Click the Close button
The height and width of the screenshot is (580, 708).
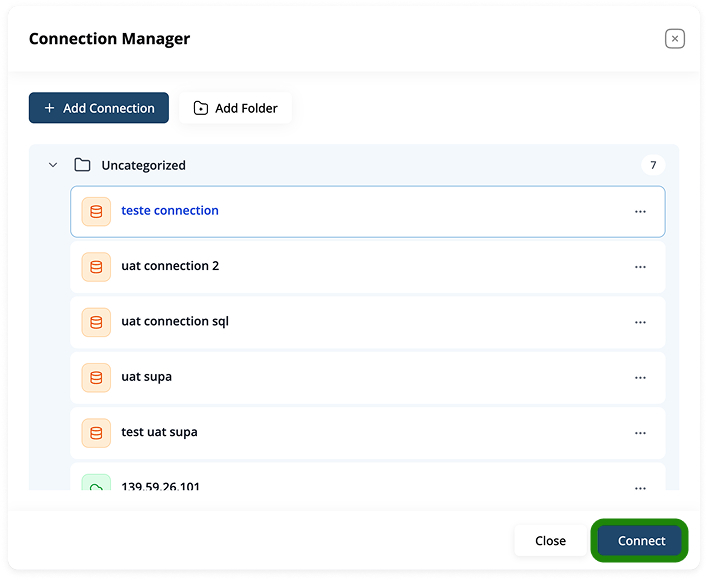pos(550,540)
